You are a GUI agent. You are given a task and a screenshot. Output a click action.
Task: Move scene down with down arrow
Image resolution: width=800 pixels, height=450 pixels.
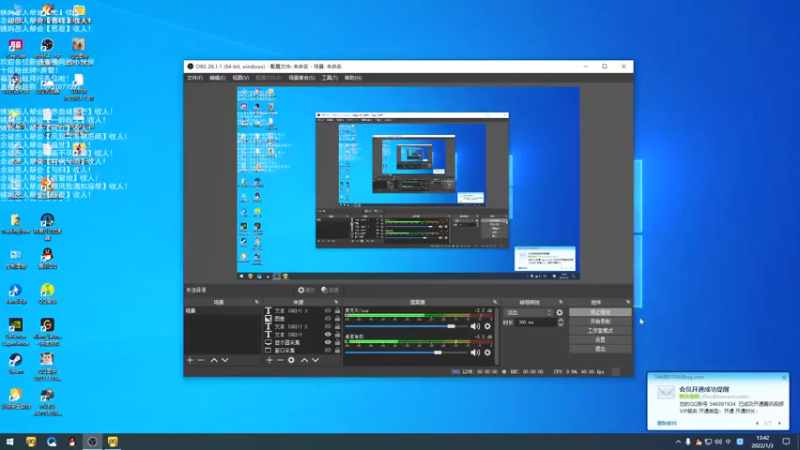click(x=225, y=360)
